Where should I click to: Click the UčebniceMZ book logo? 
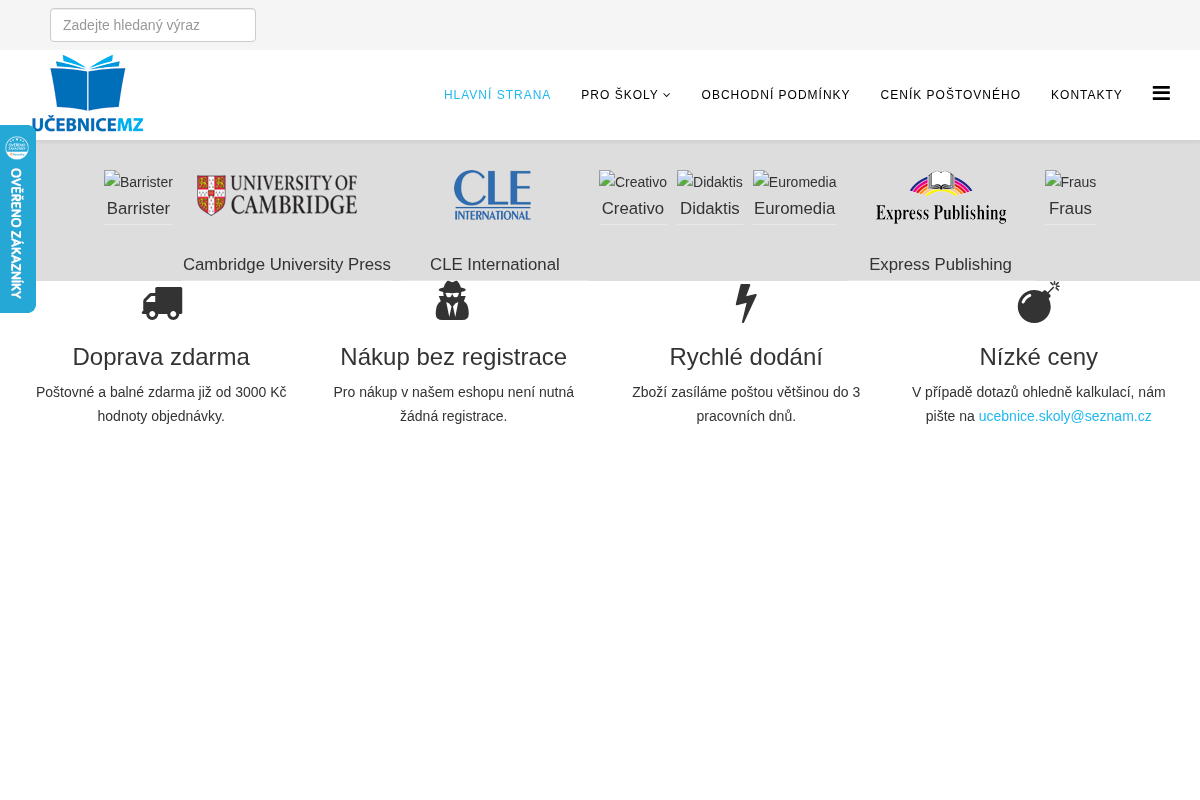point(88,94)
